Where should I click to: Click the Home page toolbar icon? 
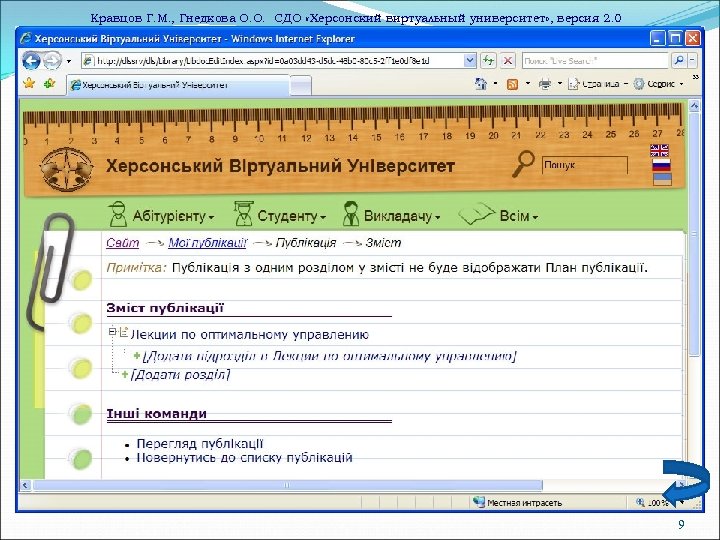pyautogui.click(x=481, y=84)
